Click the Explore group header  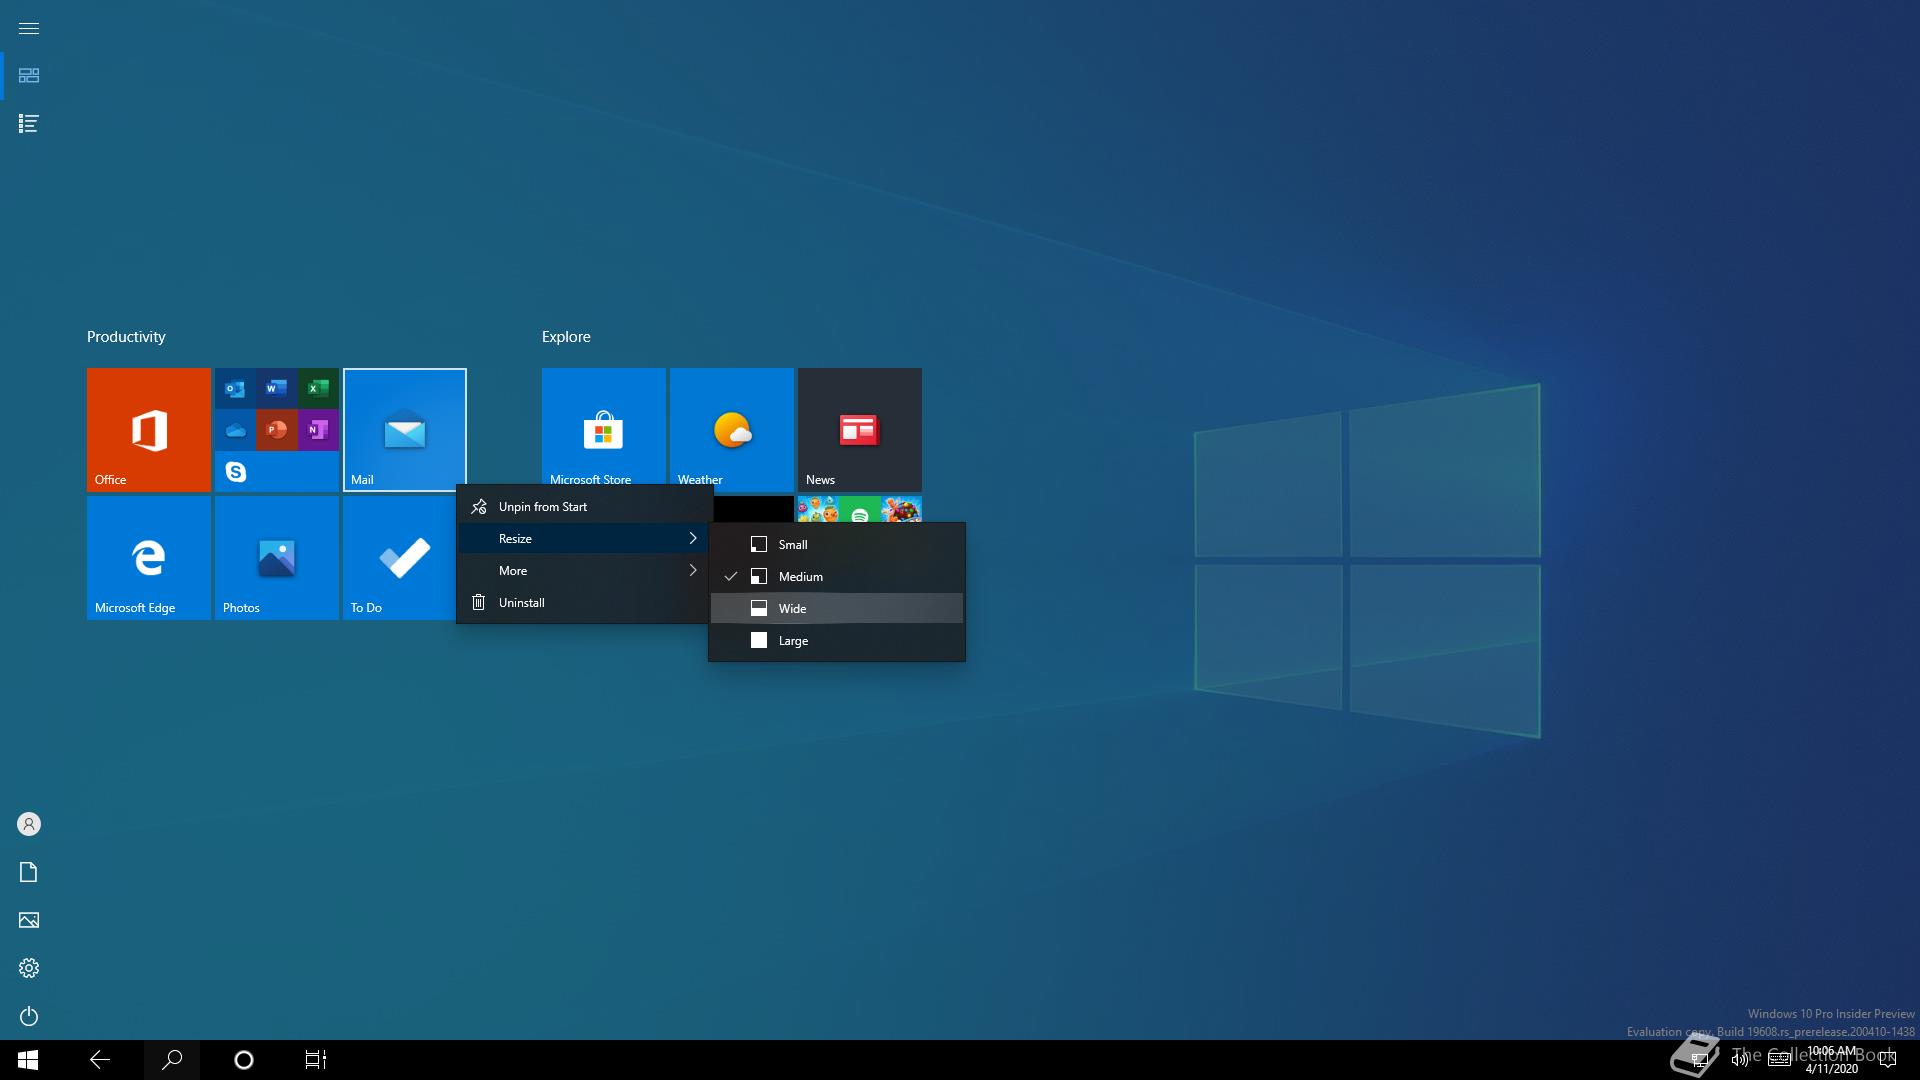(x=566, y=337)
